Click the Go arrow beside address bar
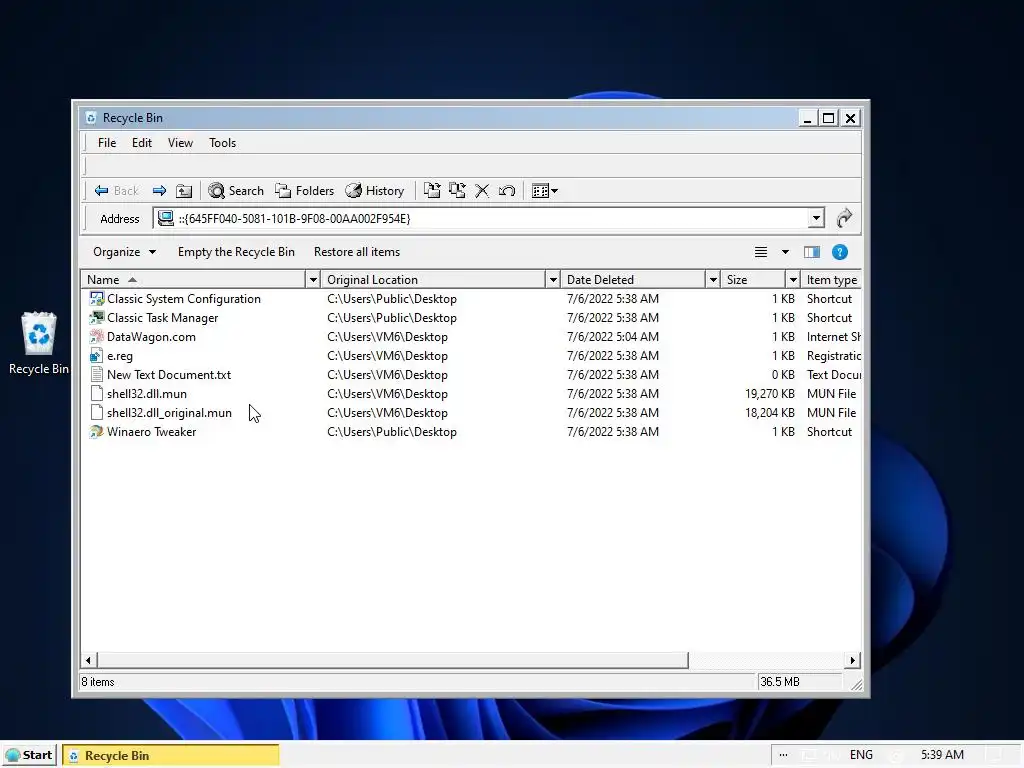Screen dimensions: 1024x768 [x=844, y=218]
